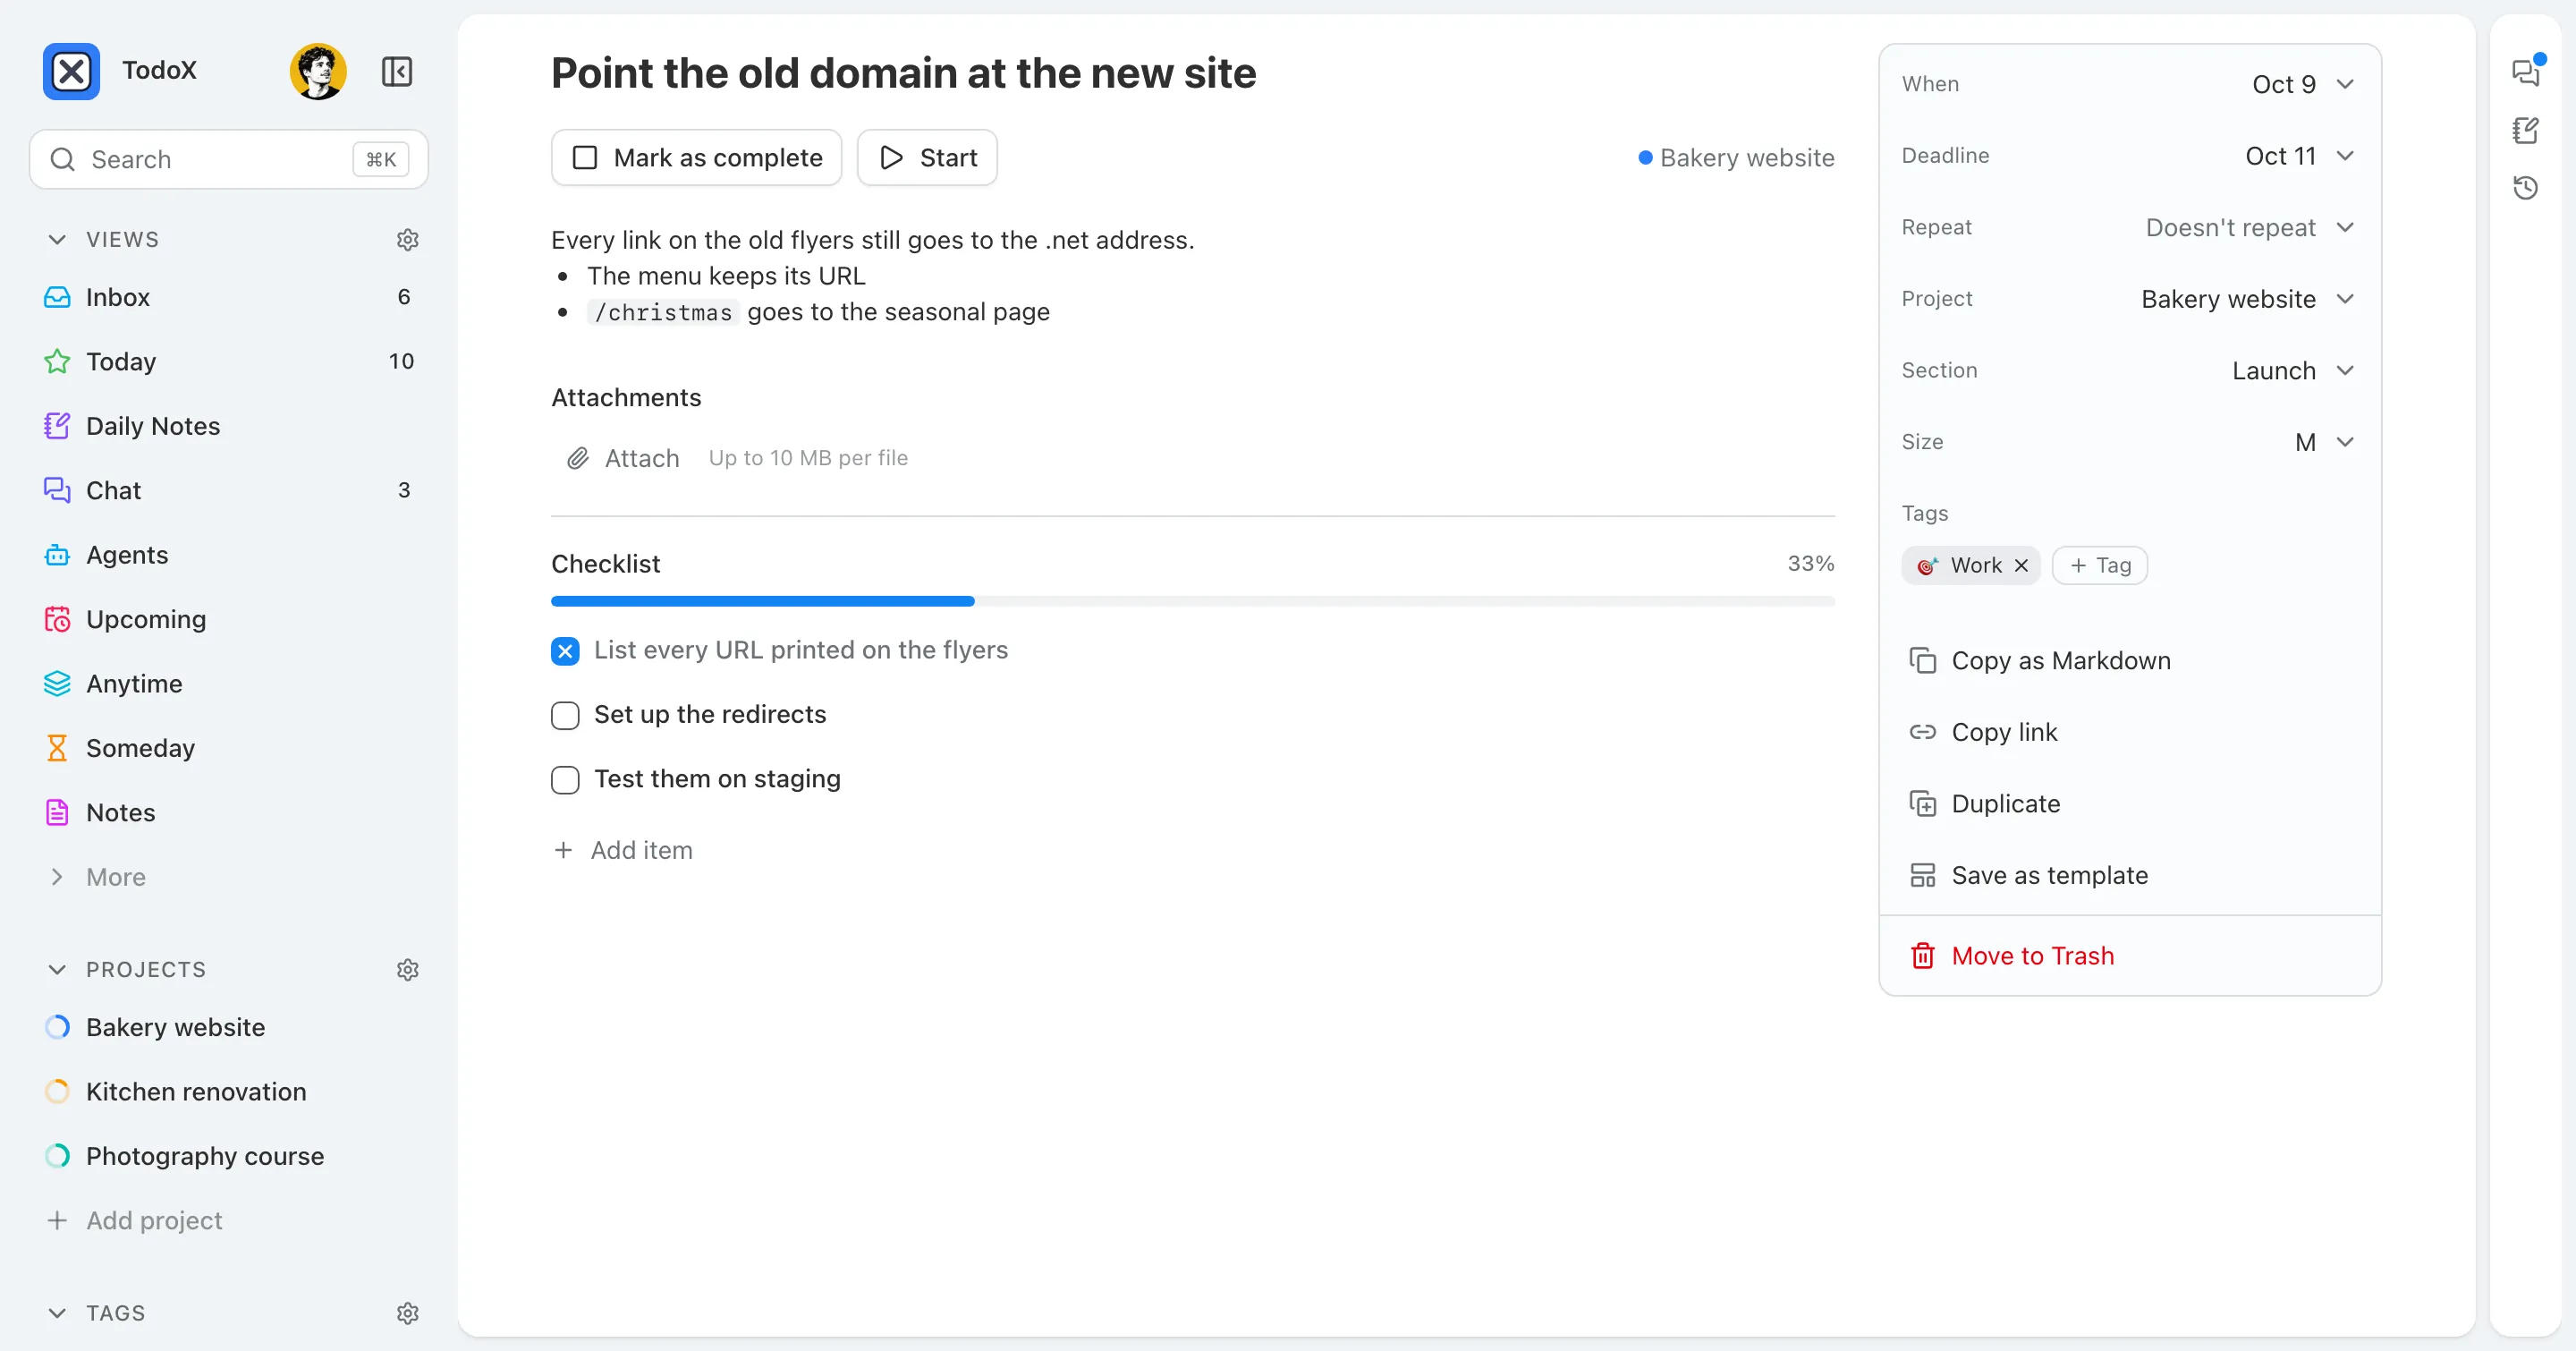Click the Duplicate icon
Viewport: 2576px width, 1351px height.
1922,803
